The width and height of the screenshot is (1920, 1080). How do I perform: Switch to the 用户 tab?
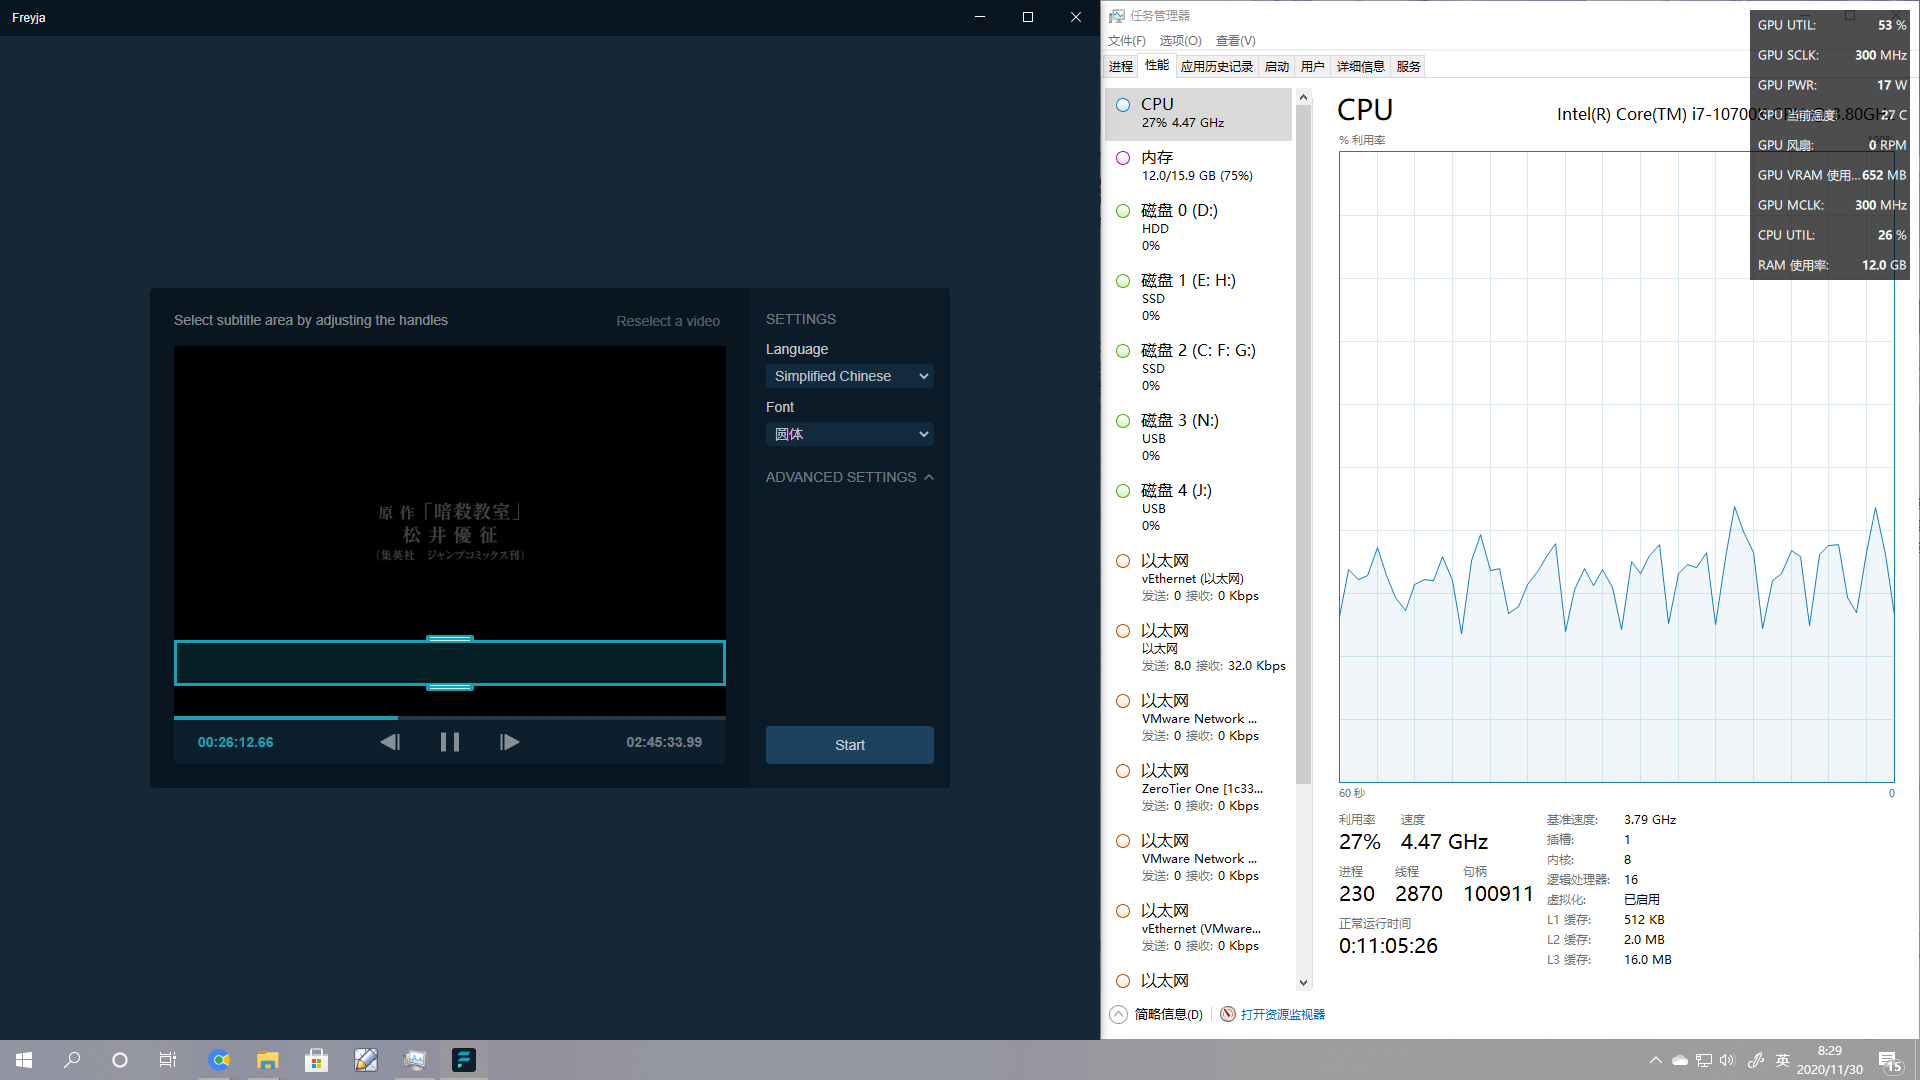1313,67
